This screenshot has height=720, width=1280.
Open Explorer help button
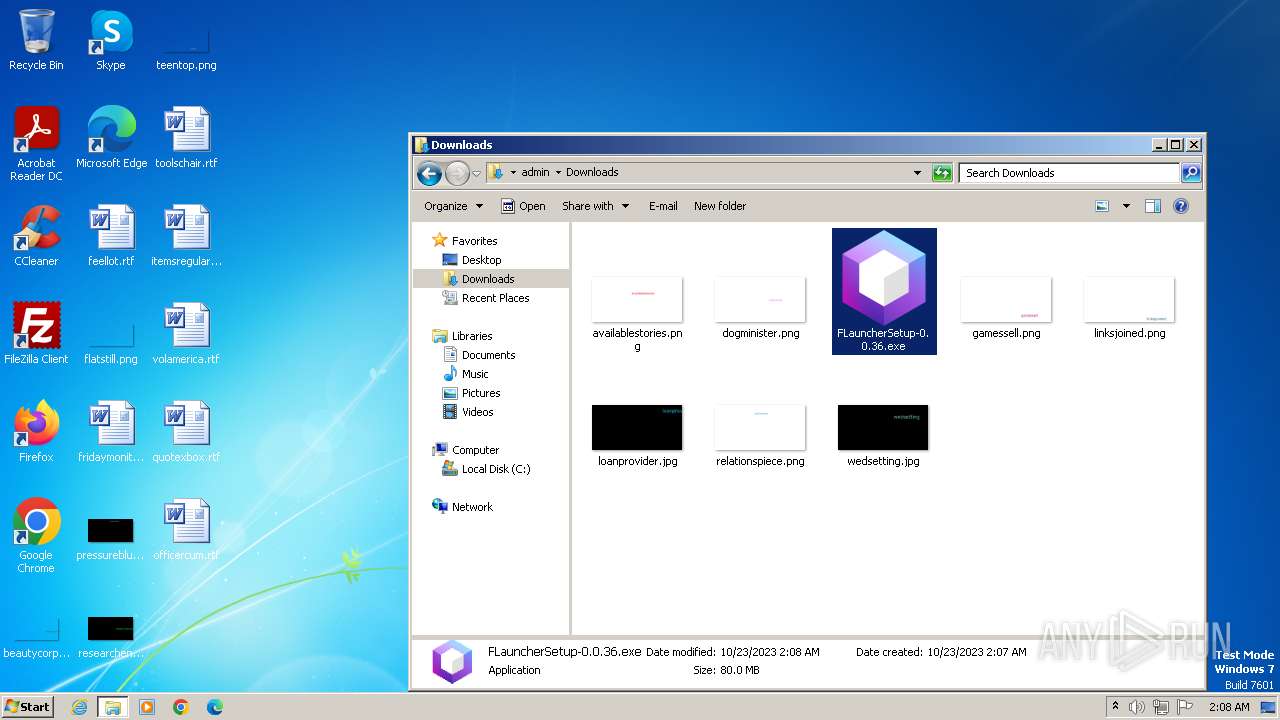click(1181, 206)
